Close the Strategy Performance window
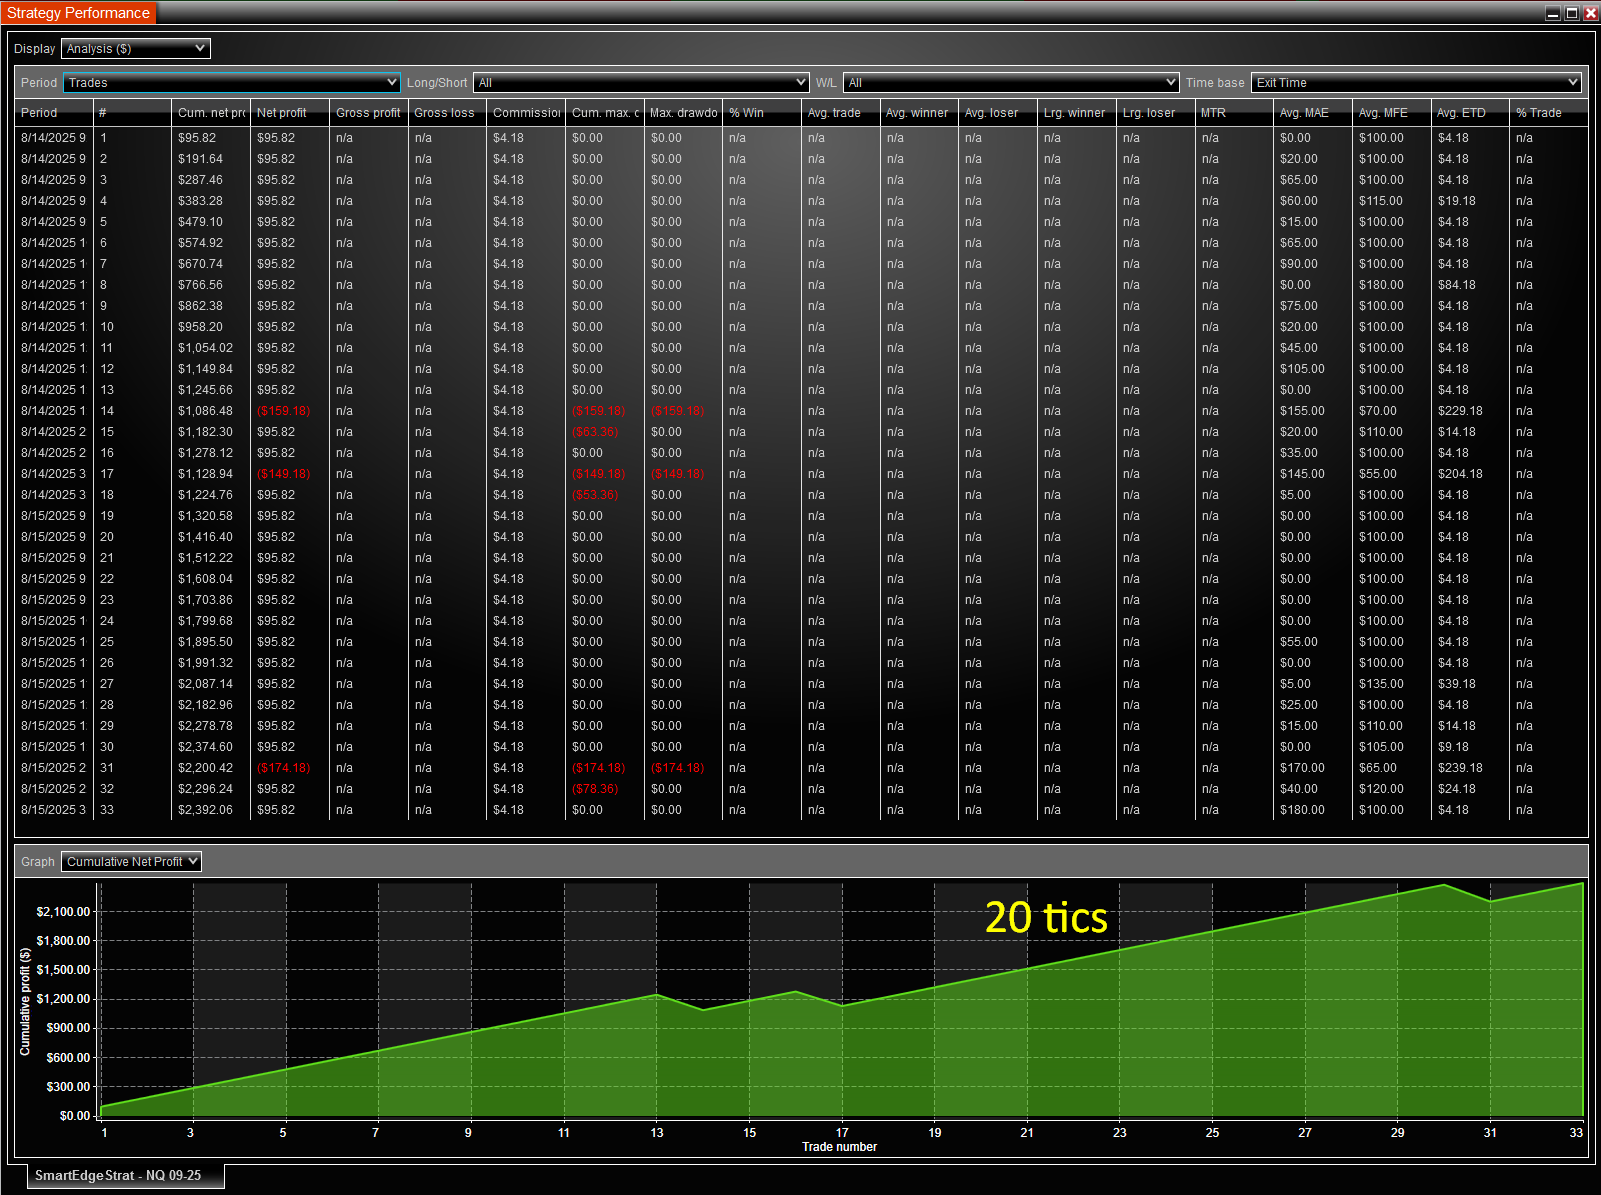The height and width of the screenshot is (1195, 1601). tap(1590, 13)
